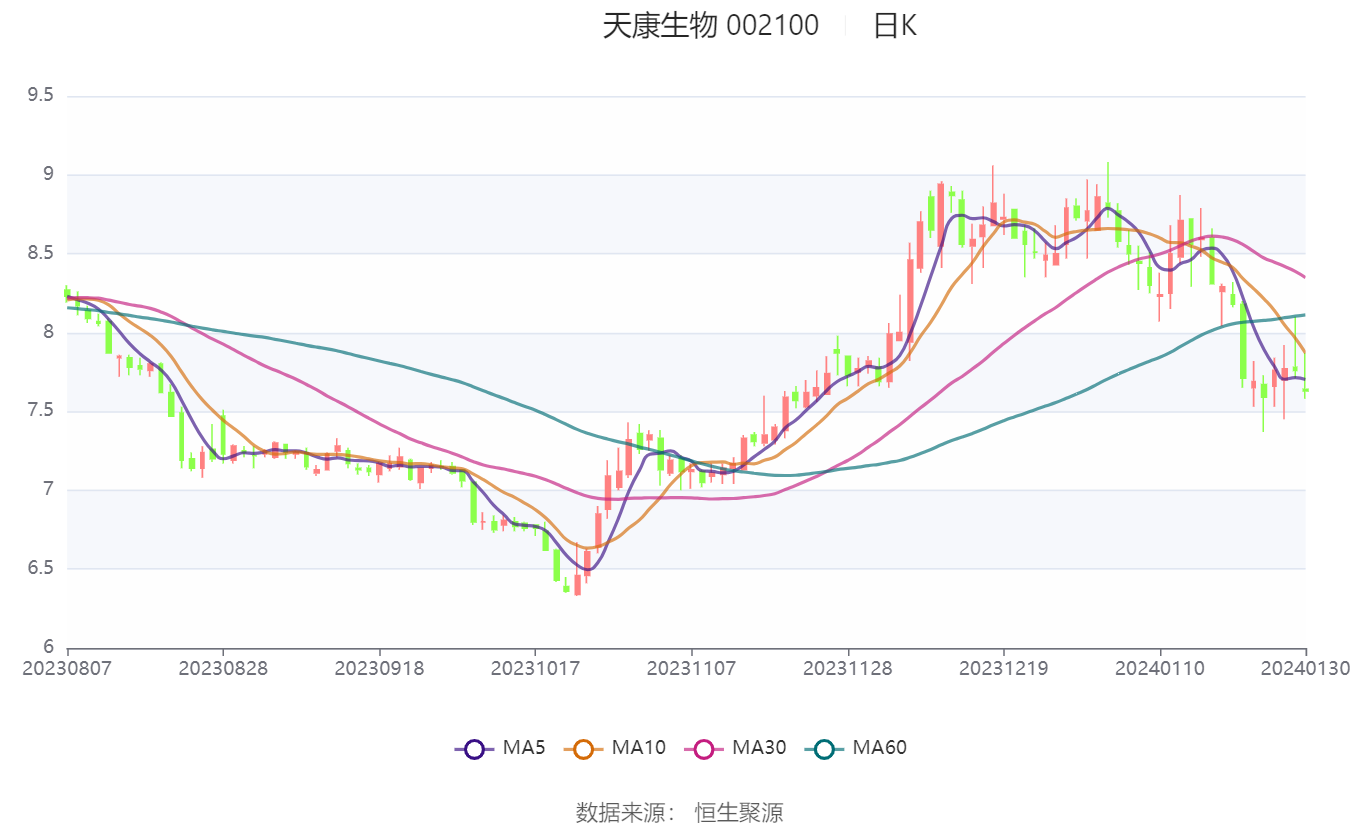Click the 20231128 date axis label
This screenshot has width=1360, height=828.
(848, 667)
